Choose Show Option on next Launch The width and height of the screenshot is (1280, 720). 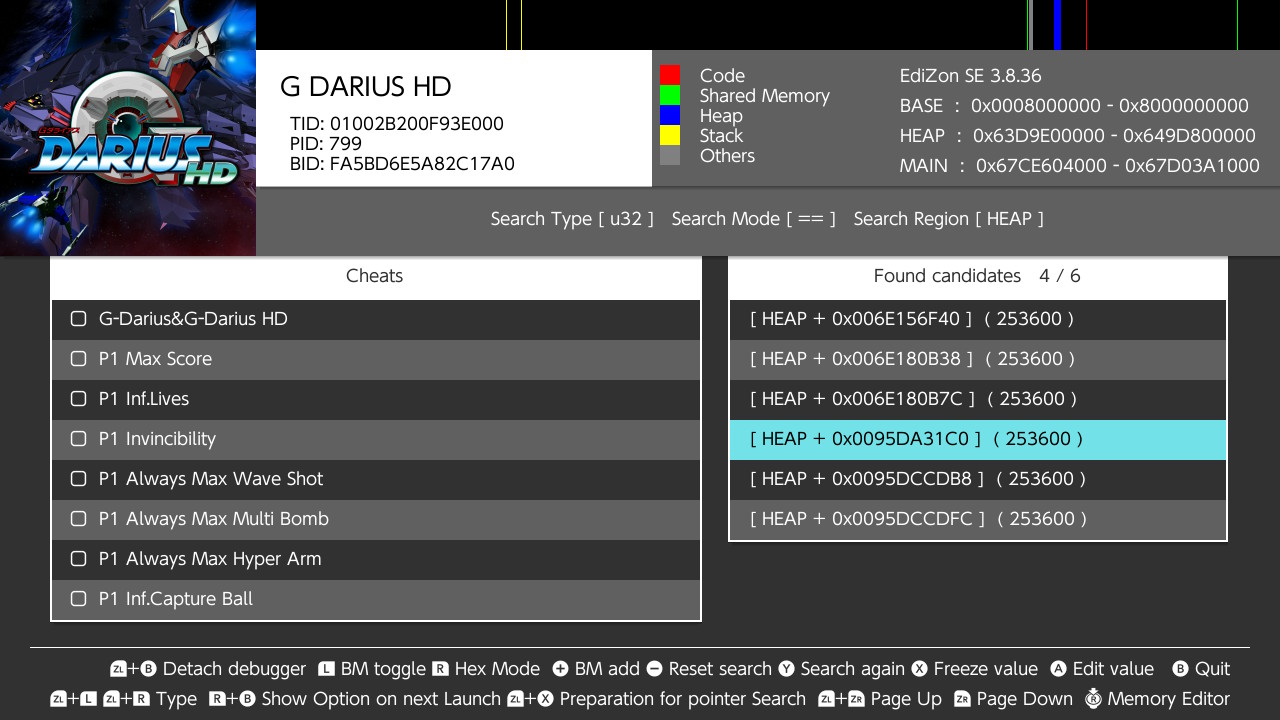354,699
